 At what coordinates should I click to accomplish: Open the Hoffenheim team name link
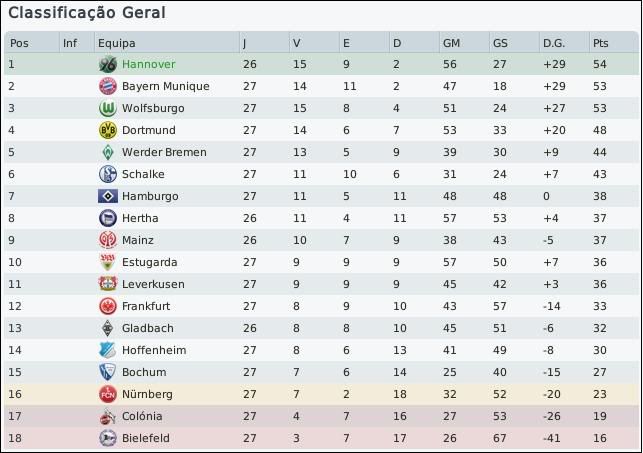[153, 350]
